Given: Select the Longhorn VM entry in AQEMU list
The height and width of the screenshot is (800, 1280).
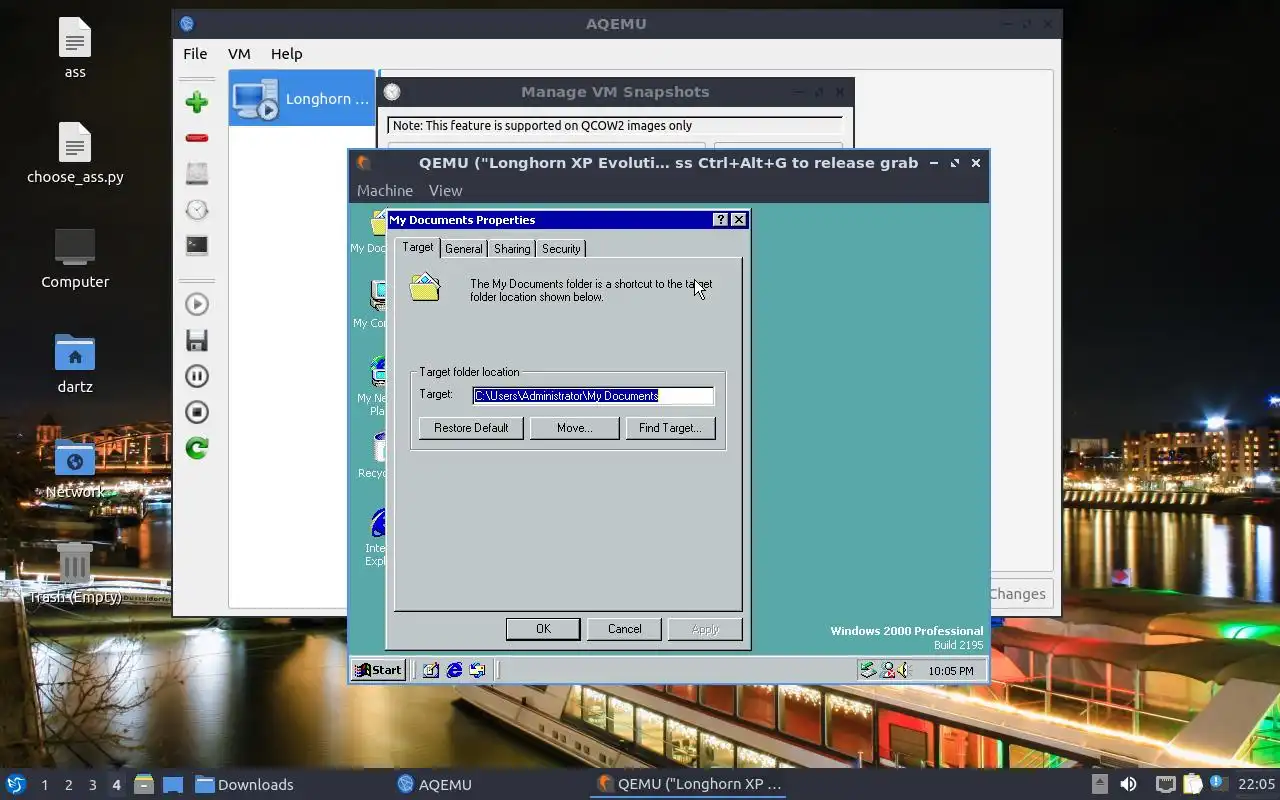Looking at the screenshot, I should pos(302,98).
